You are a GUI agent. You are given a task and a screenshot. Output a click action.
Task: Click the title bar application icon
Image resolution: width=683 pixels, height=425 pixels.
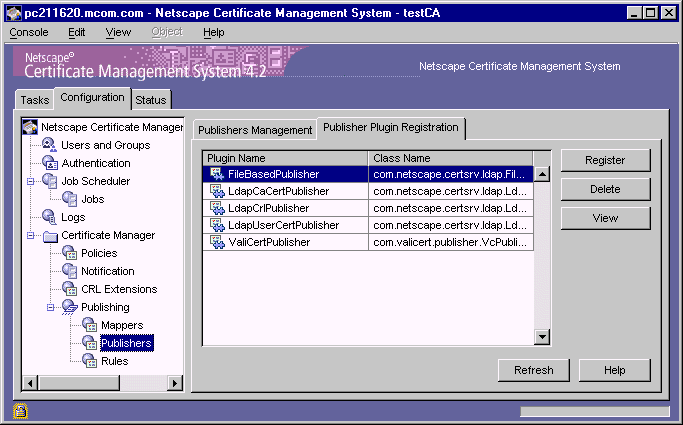[14, 13]
